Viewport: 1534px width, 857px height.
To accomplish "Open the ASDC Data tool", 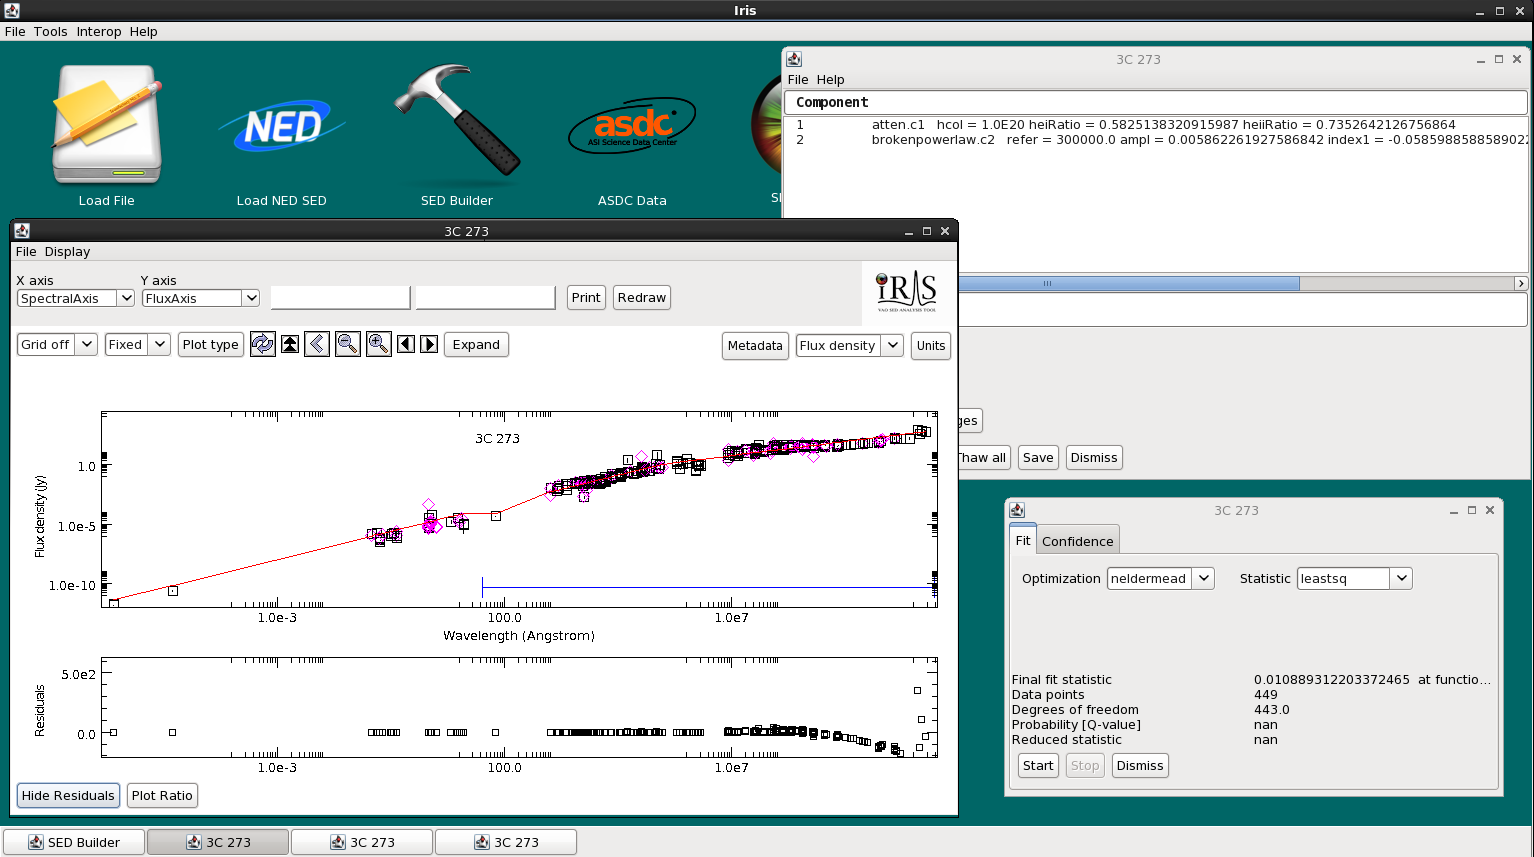I will (631, 126).
